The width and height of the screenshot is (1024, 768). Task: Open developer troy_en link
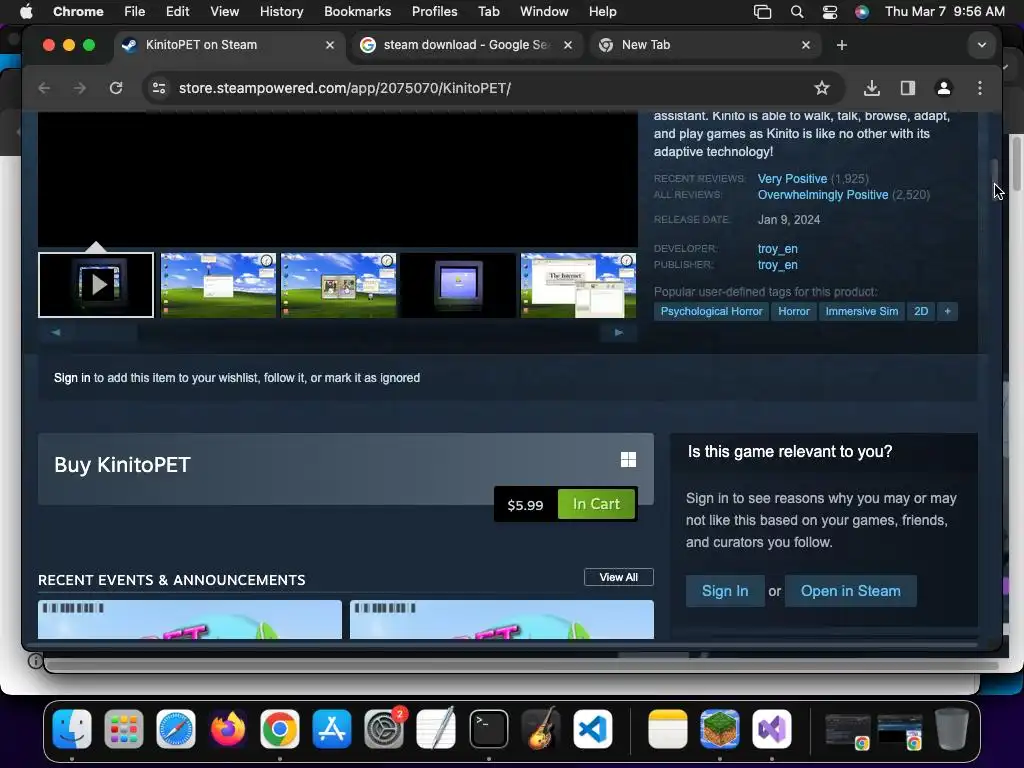(777, 249)
